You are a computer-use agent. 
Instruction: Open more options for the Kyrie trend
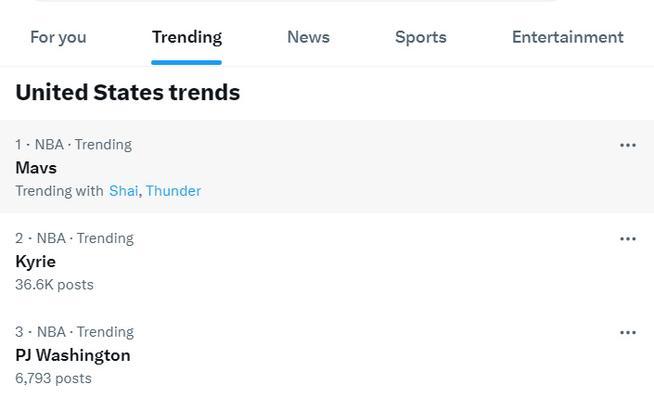(628, 239)
